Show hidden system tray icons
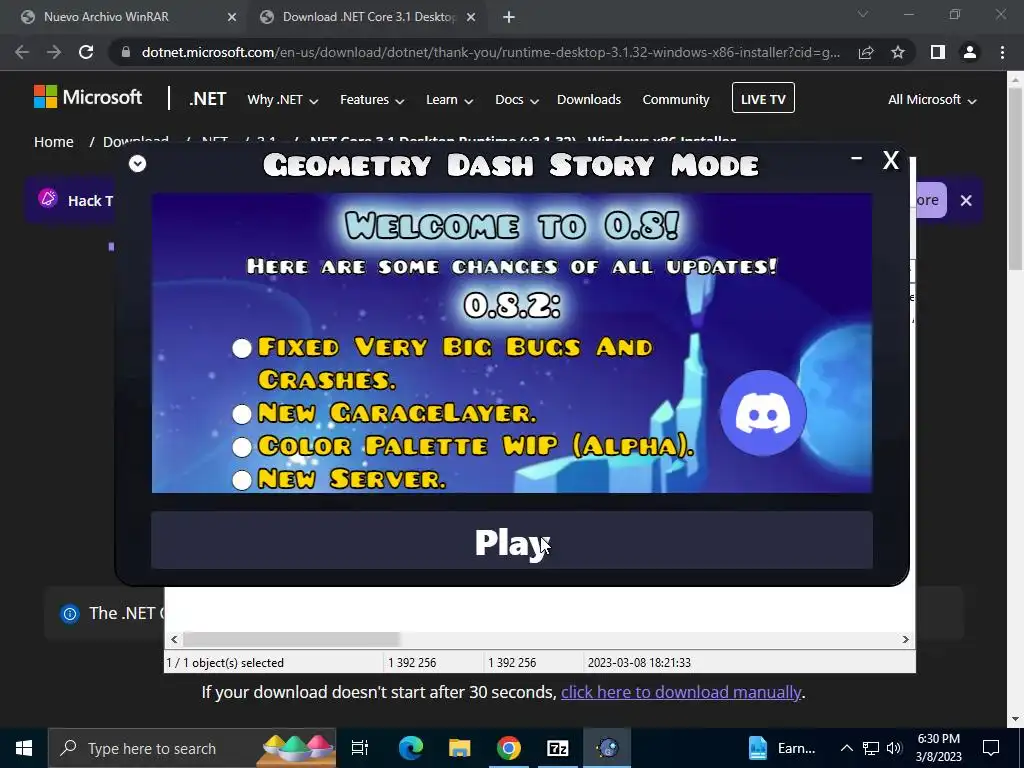1024x768 pixels. 846,748
